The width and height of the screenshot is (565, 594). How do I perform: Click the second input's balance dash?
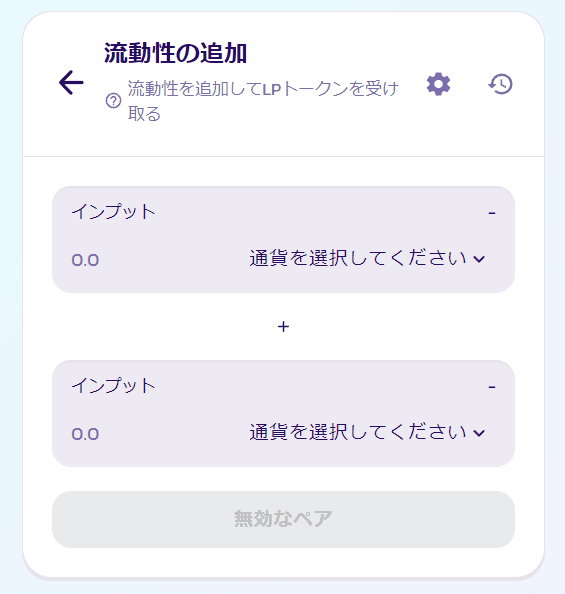[x=492, y=387]
